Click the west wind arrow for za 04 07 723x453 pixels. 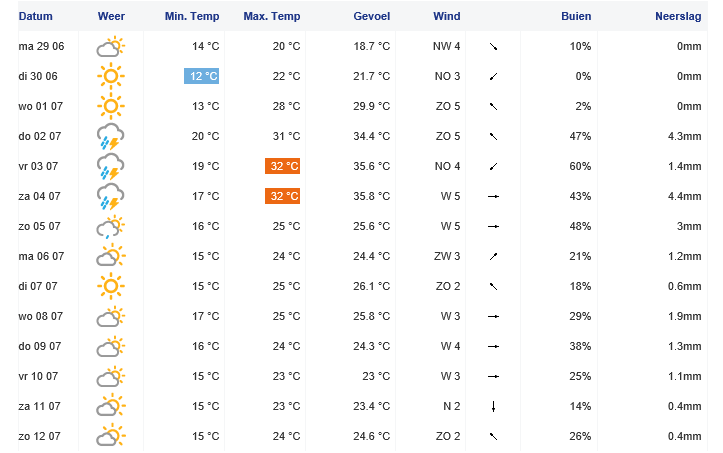[x=493, y=197]
